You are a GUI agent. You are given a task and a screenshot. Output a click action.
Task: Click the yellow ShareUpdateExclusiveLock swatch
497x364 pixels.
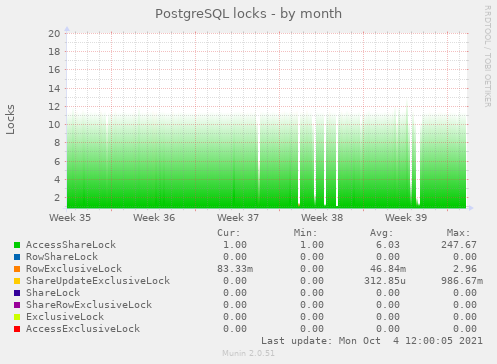(x=17, y=281)
